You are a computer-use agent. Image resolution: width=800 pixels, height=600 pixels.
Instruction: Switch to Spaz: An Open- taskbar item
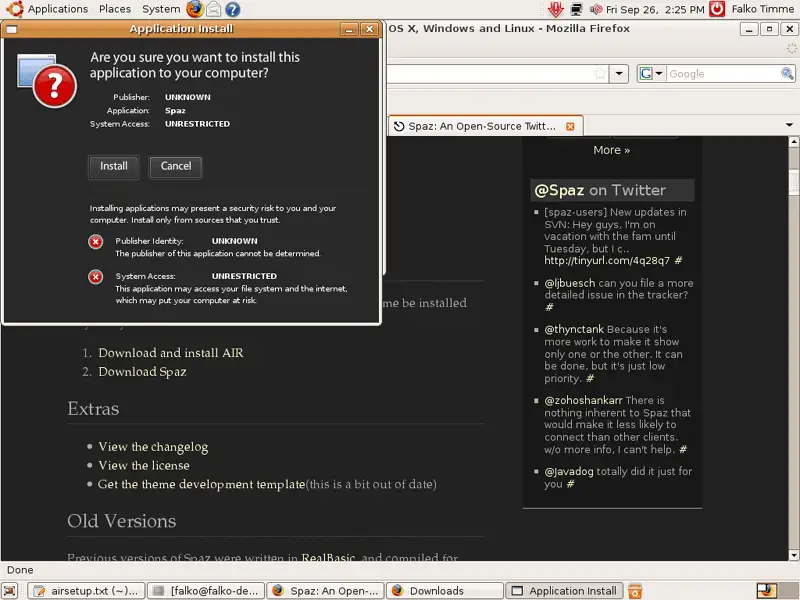[x=326, y=591]
